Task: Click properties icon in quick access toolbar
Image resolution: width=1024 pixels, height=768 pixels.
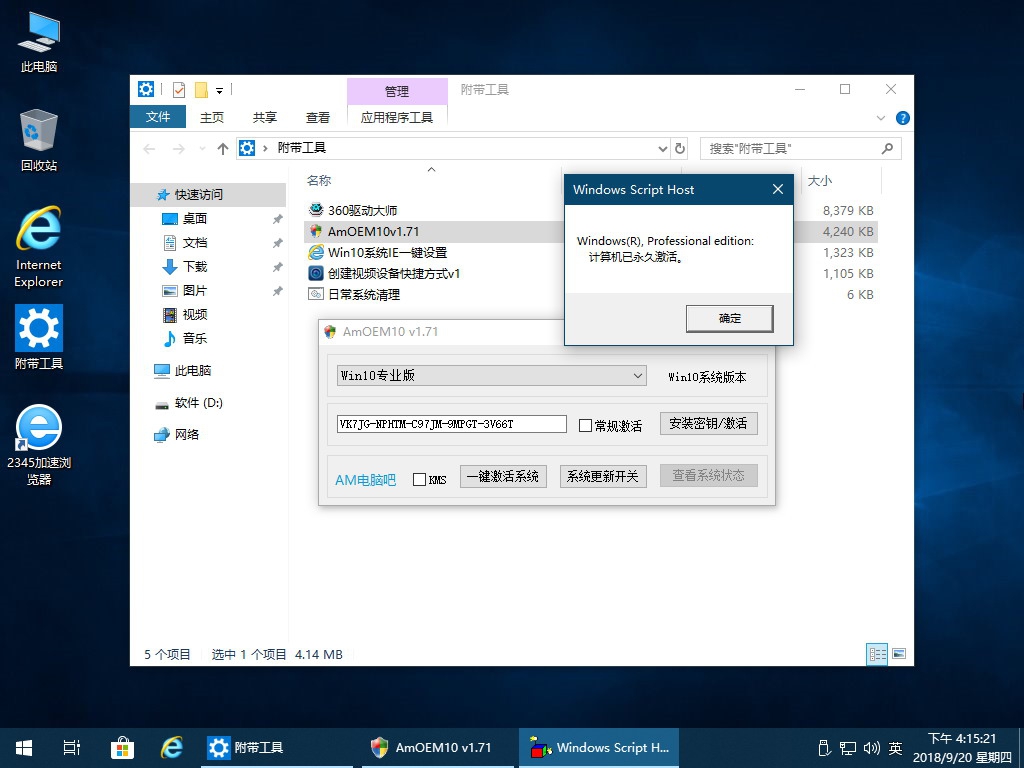Action: coord(178,89)
